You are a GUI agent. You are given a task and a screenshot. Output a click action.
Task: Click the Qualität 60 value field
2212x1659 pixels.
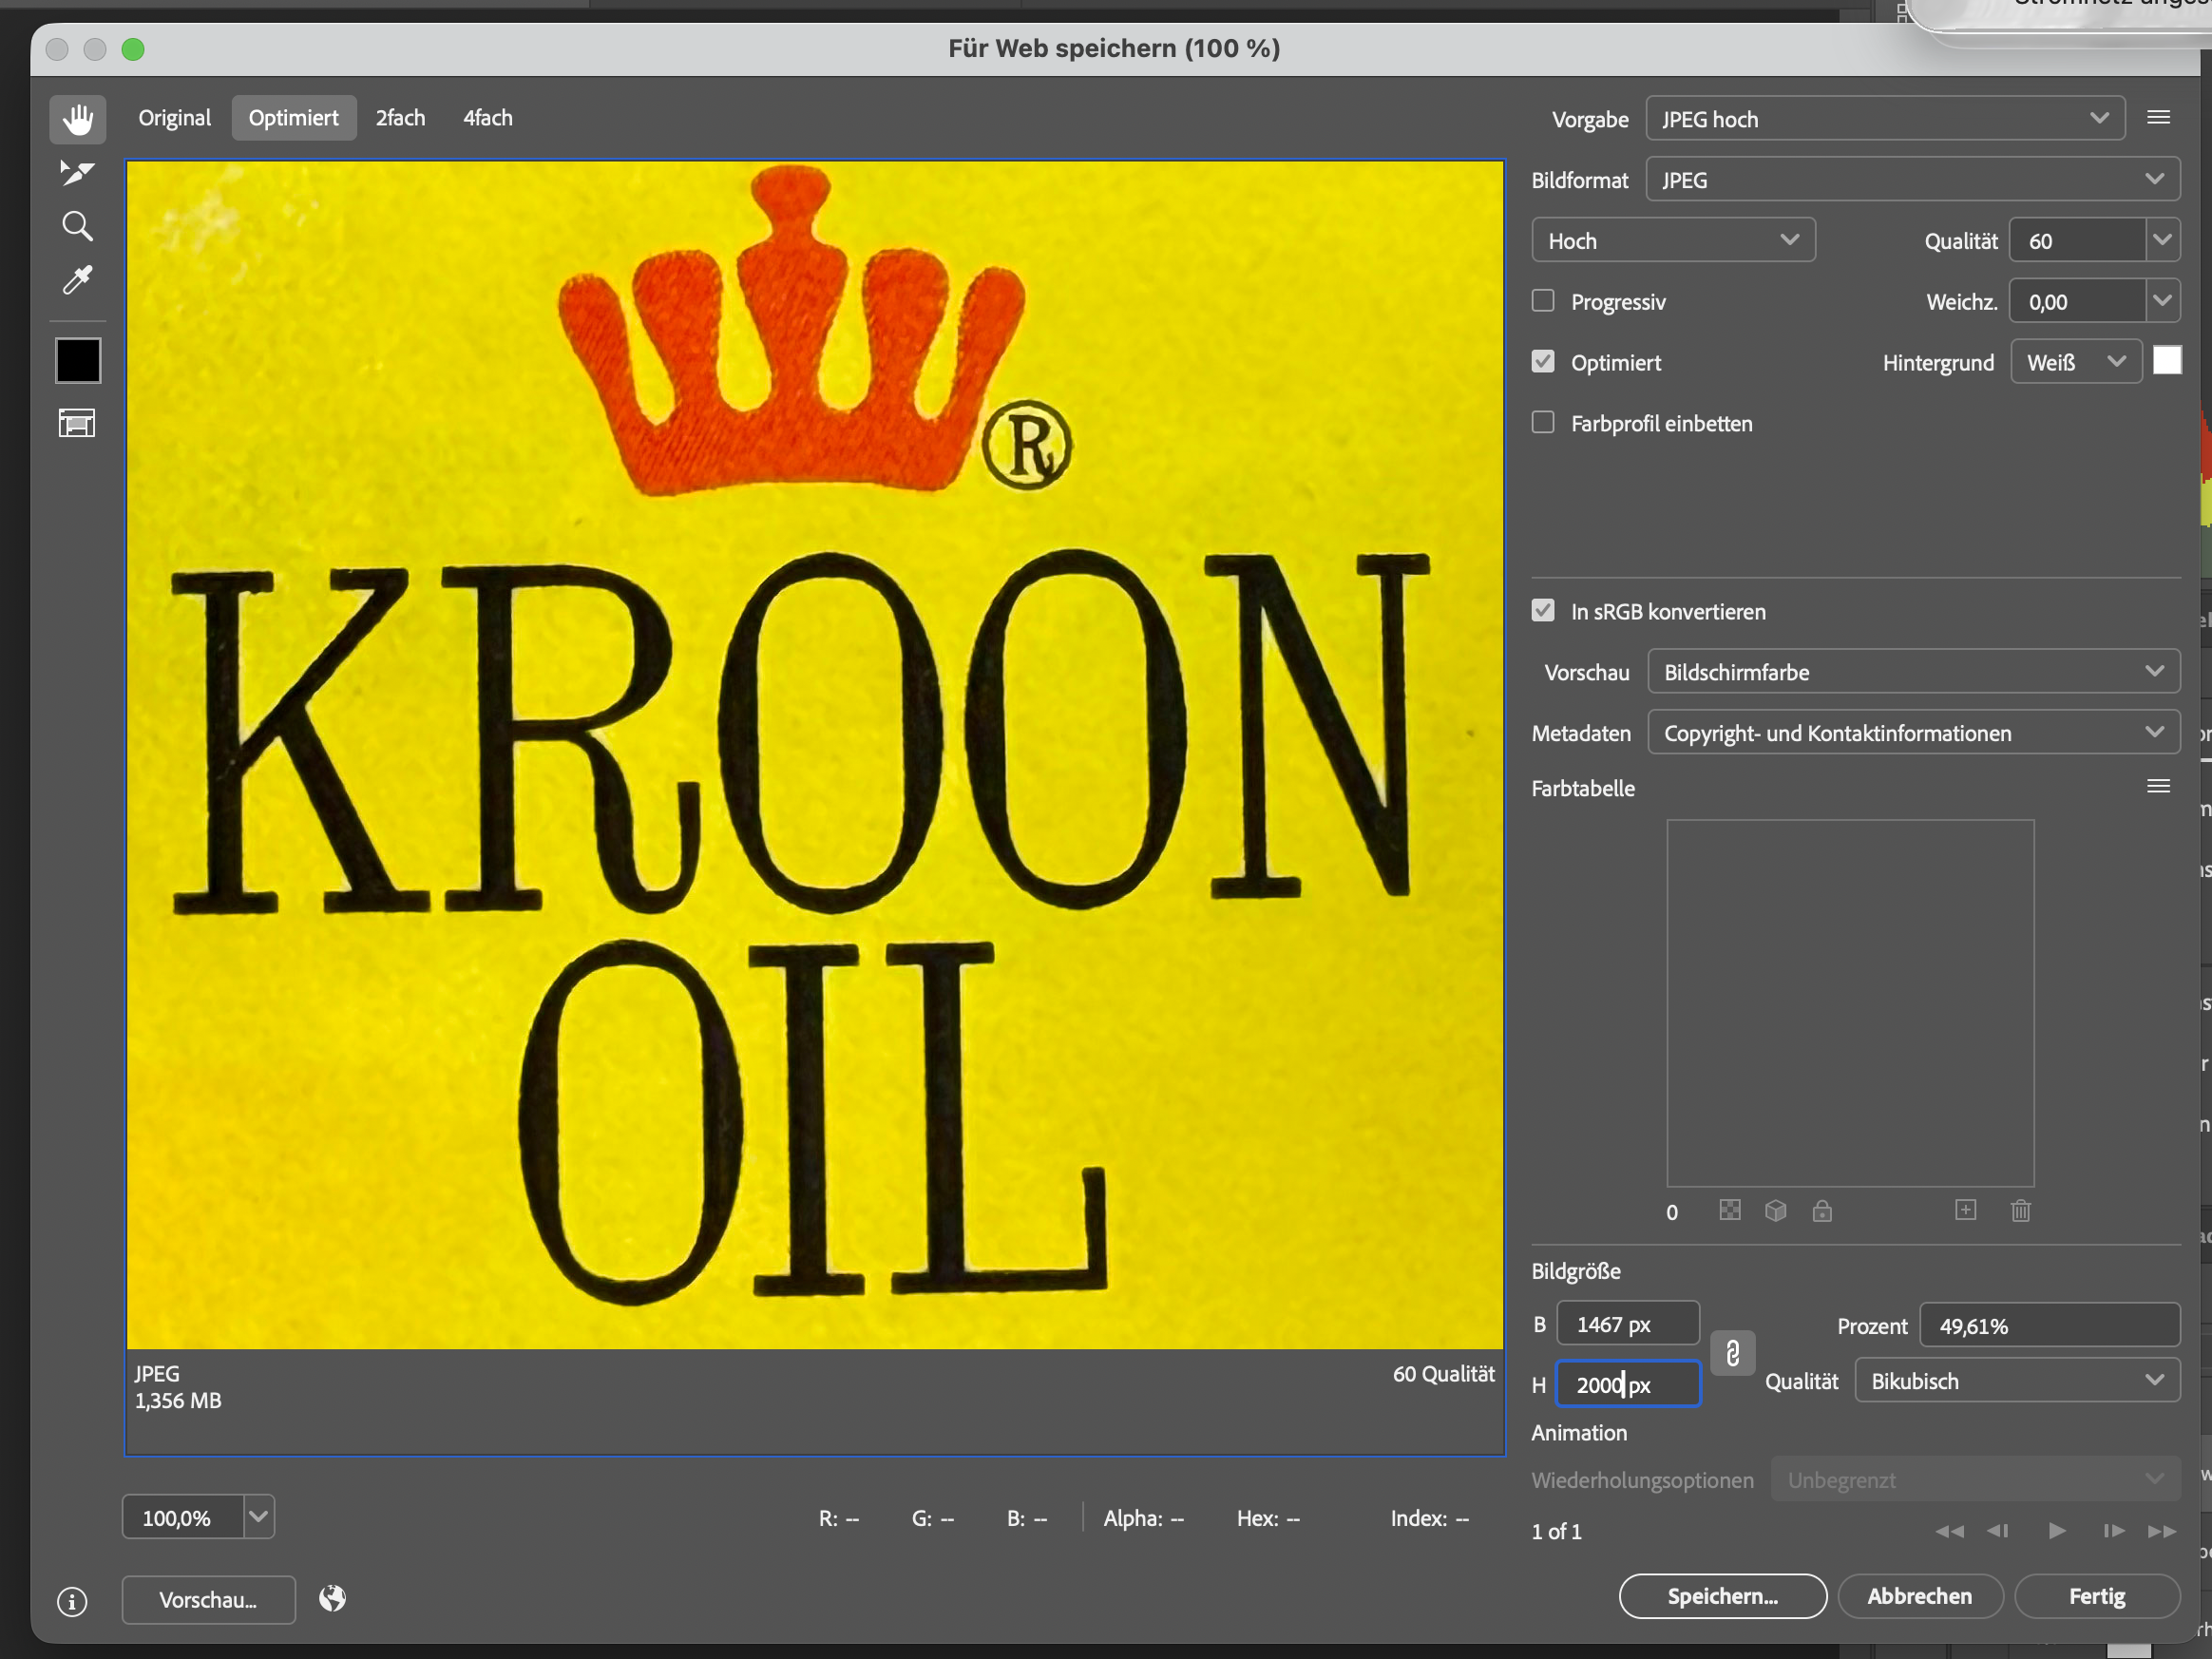point(2077,241)
